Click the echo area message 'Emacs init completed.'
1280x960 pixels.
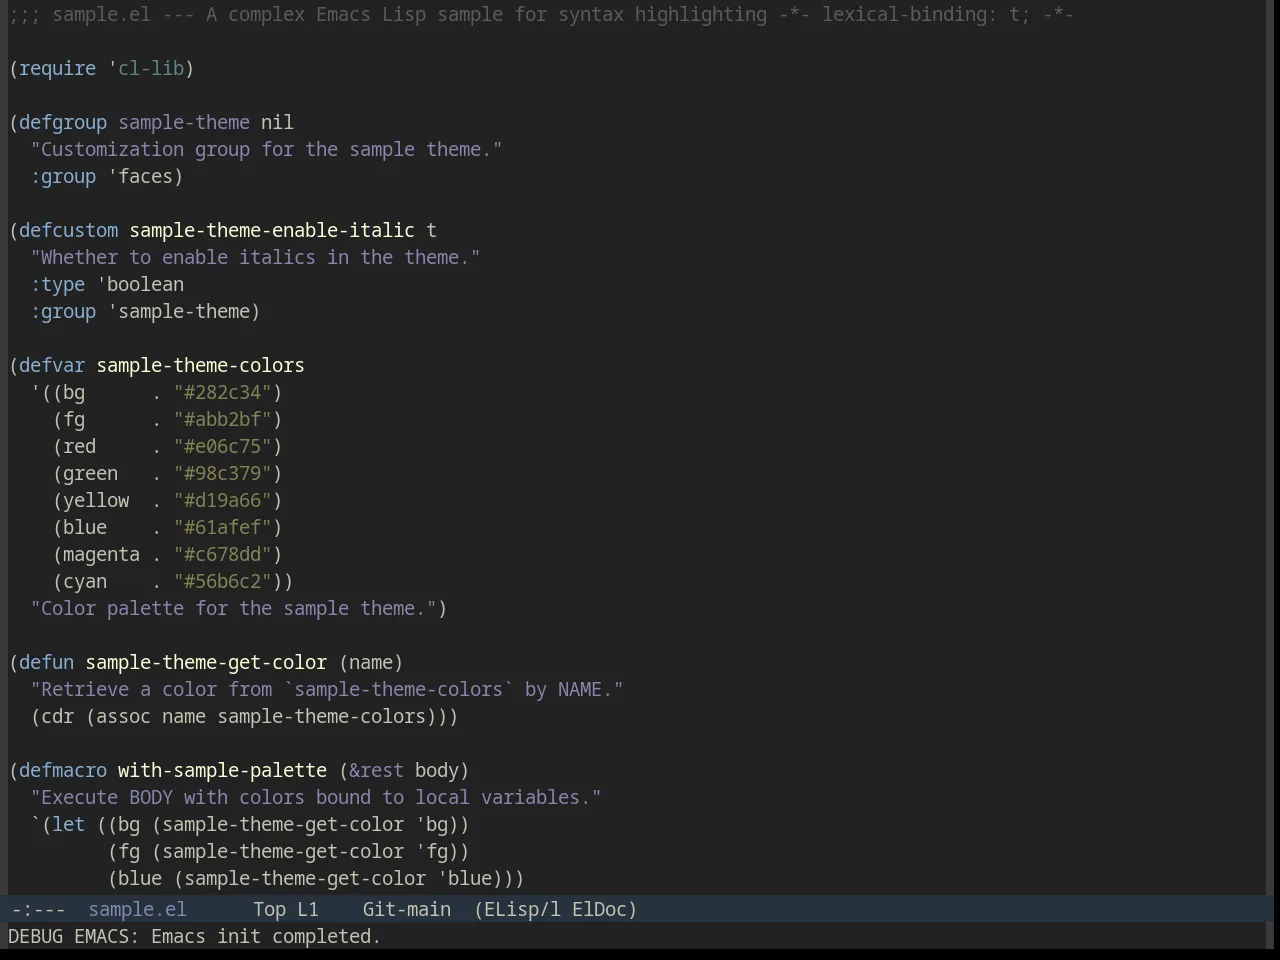point(266,936)
